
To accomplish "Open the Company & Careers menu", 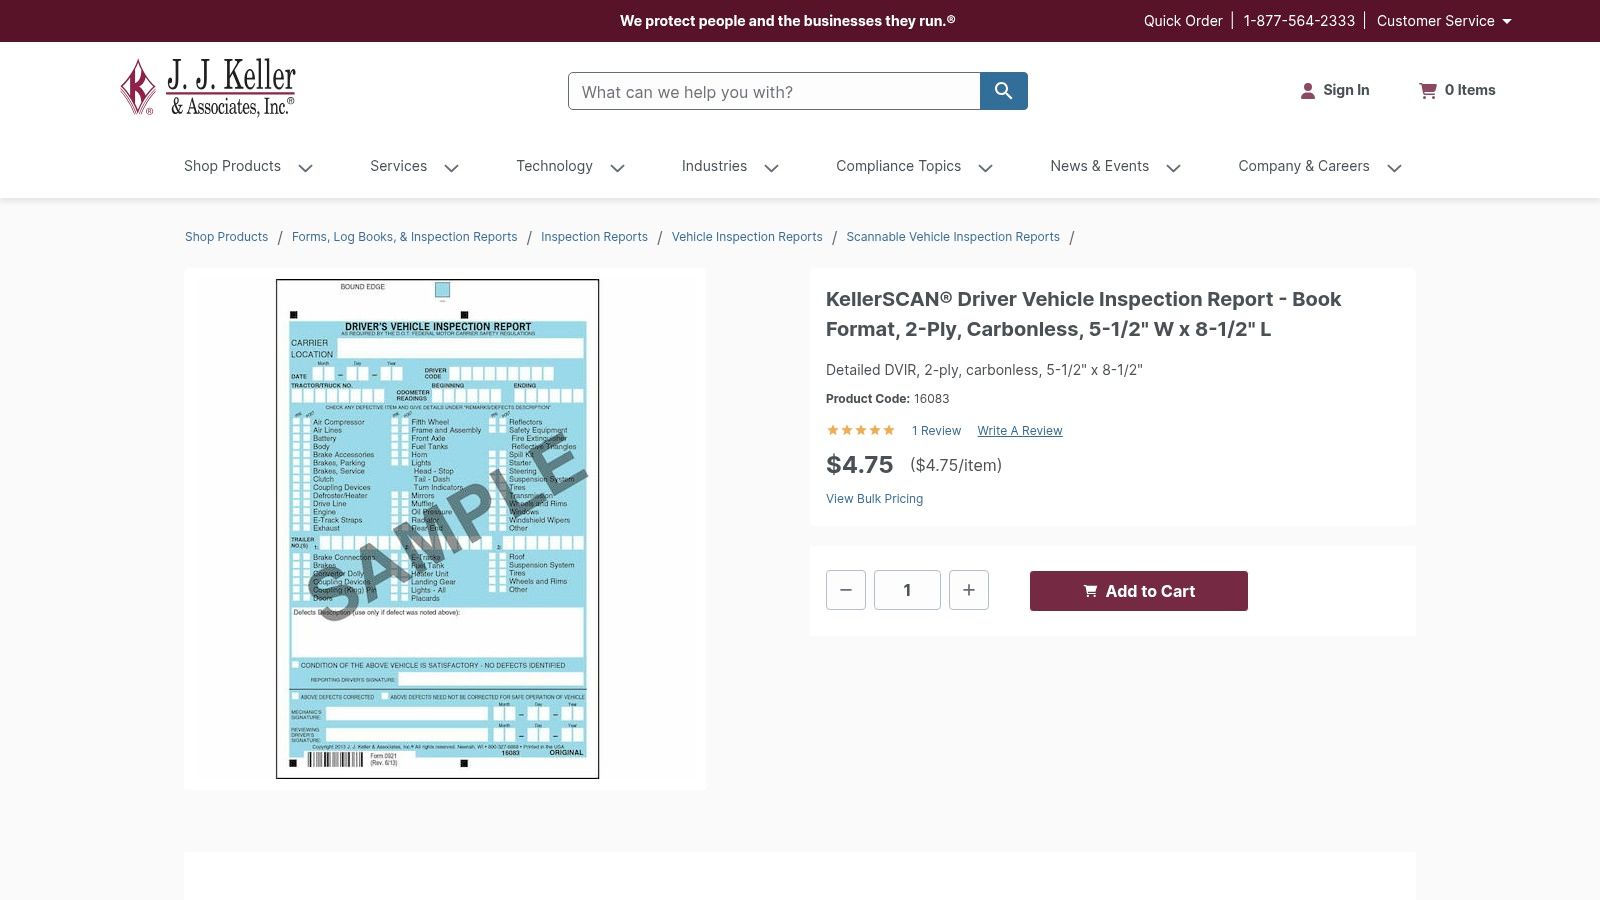I will pos(1303,166).
